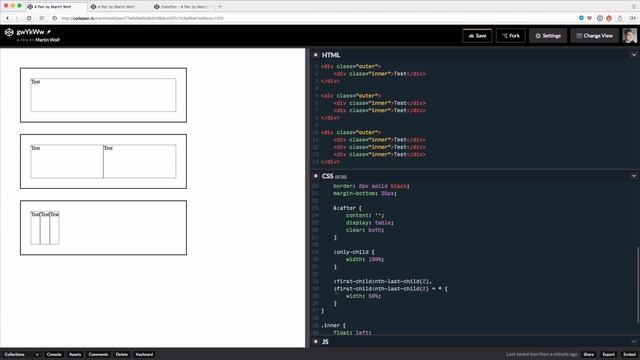Open user avatar menu

point(629,36)
